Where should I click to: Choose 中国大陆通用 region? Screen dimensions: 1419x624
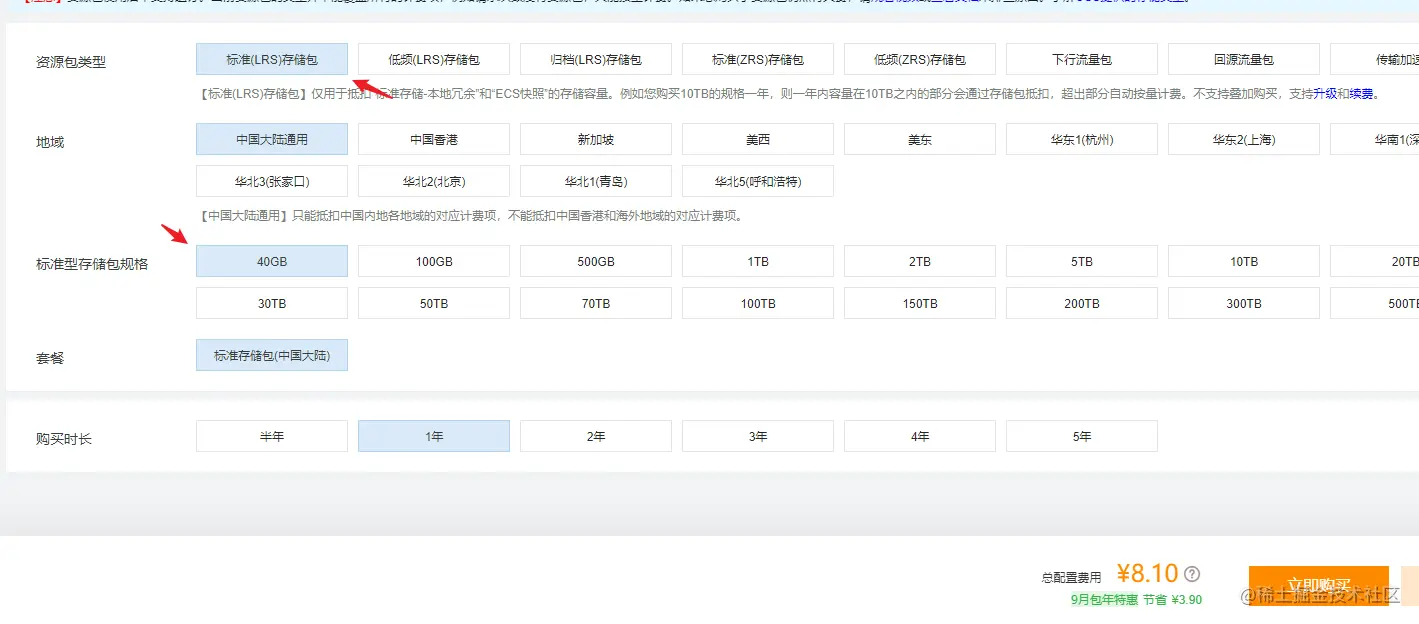coord(272,139)
